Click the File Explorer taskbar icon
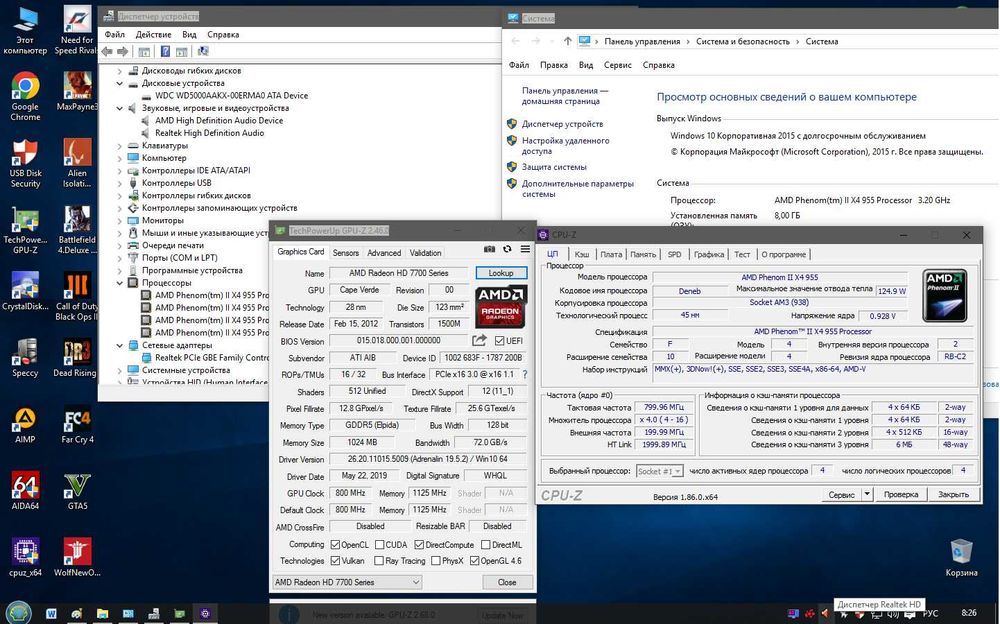Screen dimensions: 1000x624 pyautogui.click(x=102, y=614)
